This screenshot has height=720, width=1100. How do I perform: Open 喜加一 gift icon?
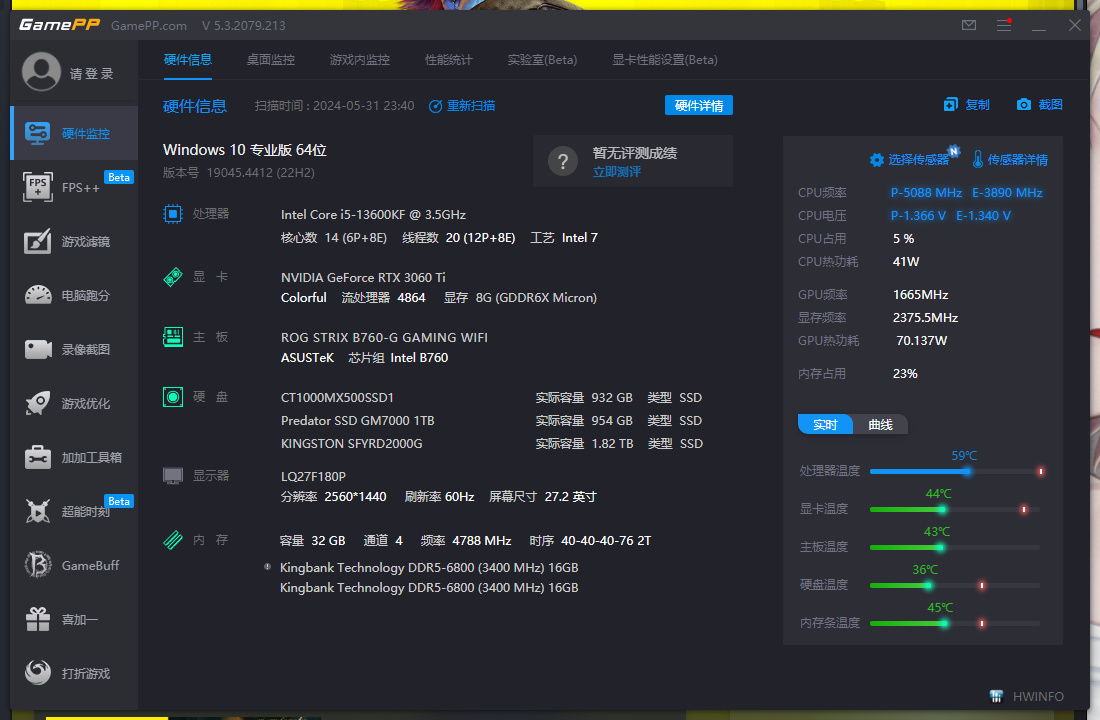tap(38, 619)
